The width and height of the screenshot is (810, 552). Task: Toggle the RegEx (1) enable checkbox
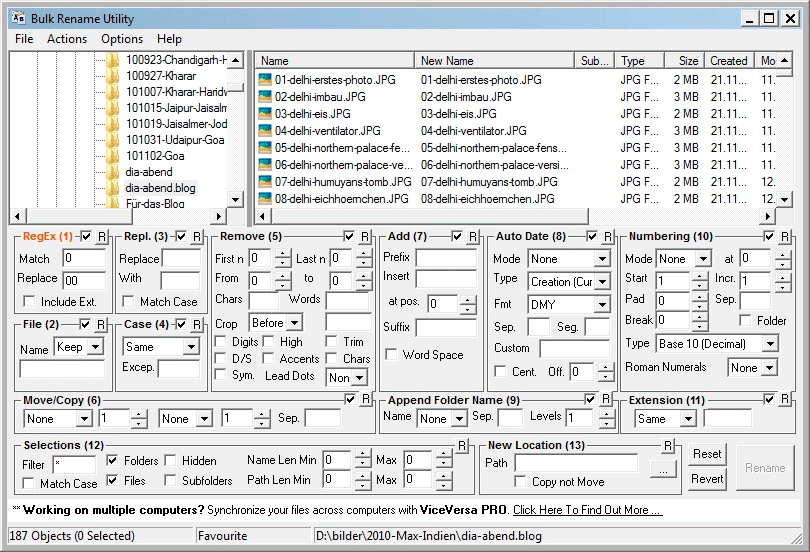(86, 236)
